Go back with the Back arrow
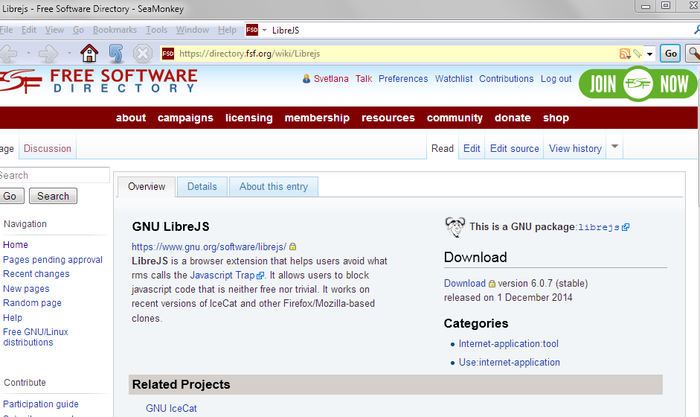700x417 pixels. 9,54
